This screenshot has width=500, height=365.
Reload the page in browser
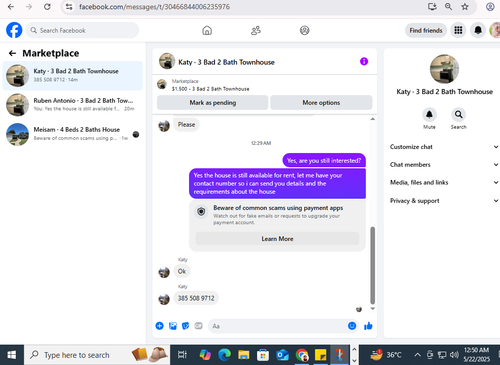click(47, 7)
